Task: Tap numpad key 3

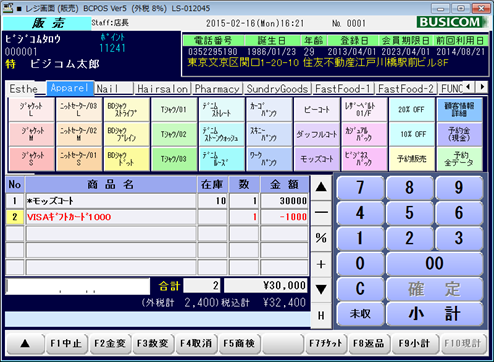Action: coord(459,238)
